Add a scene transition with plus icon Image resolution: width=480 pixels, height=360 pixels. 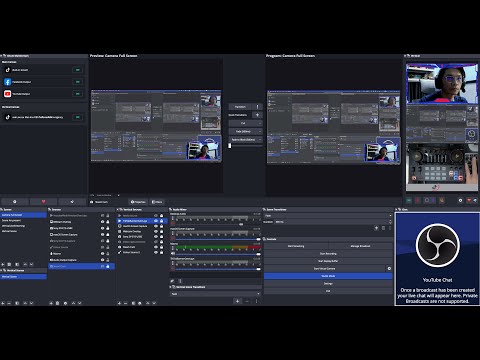(x=376, y=228)
